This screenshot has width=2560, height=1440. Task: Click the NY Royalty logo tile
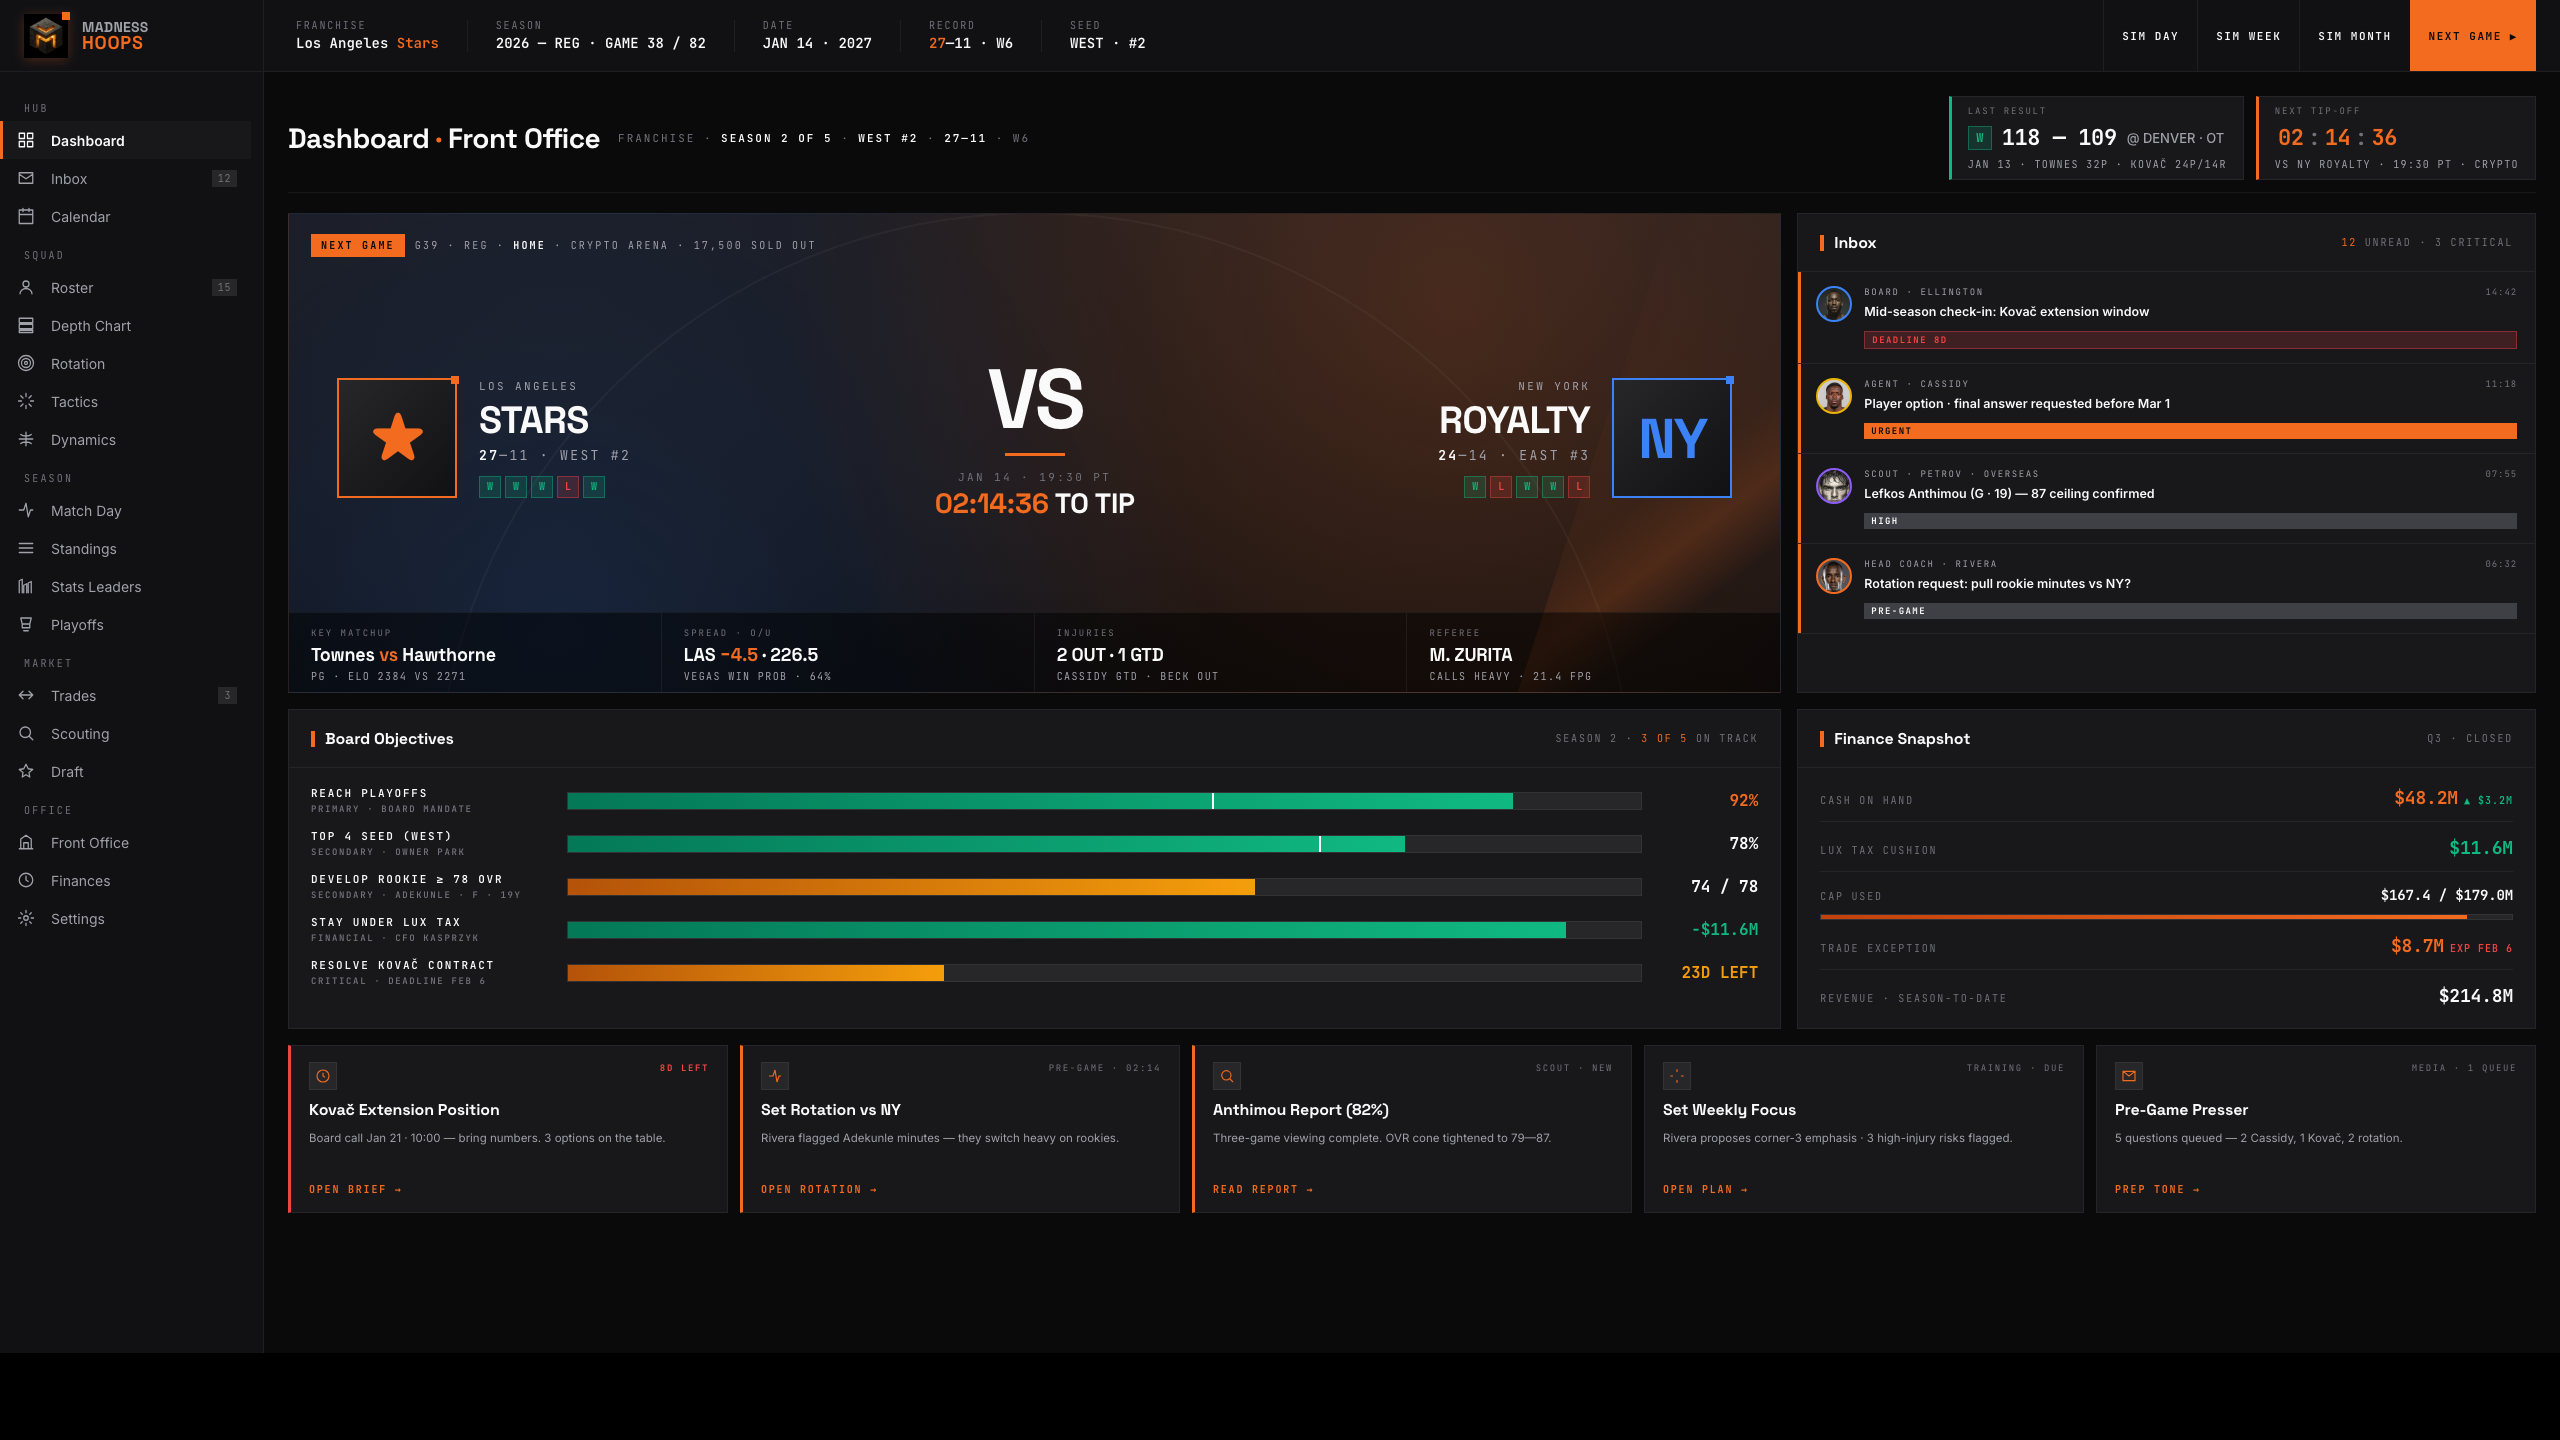[x=1671, y=437]
